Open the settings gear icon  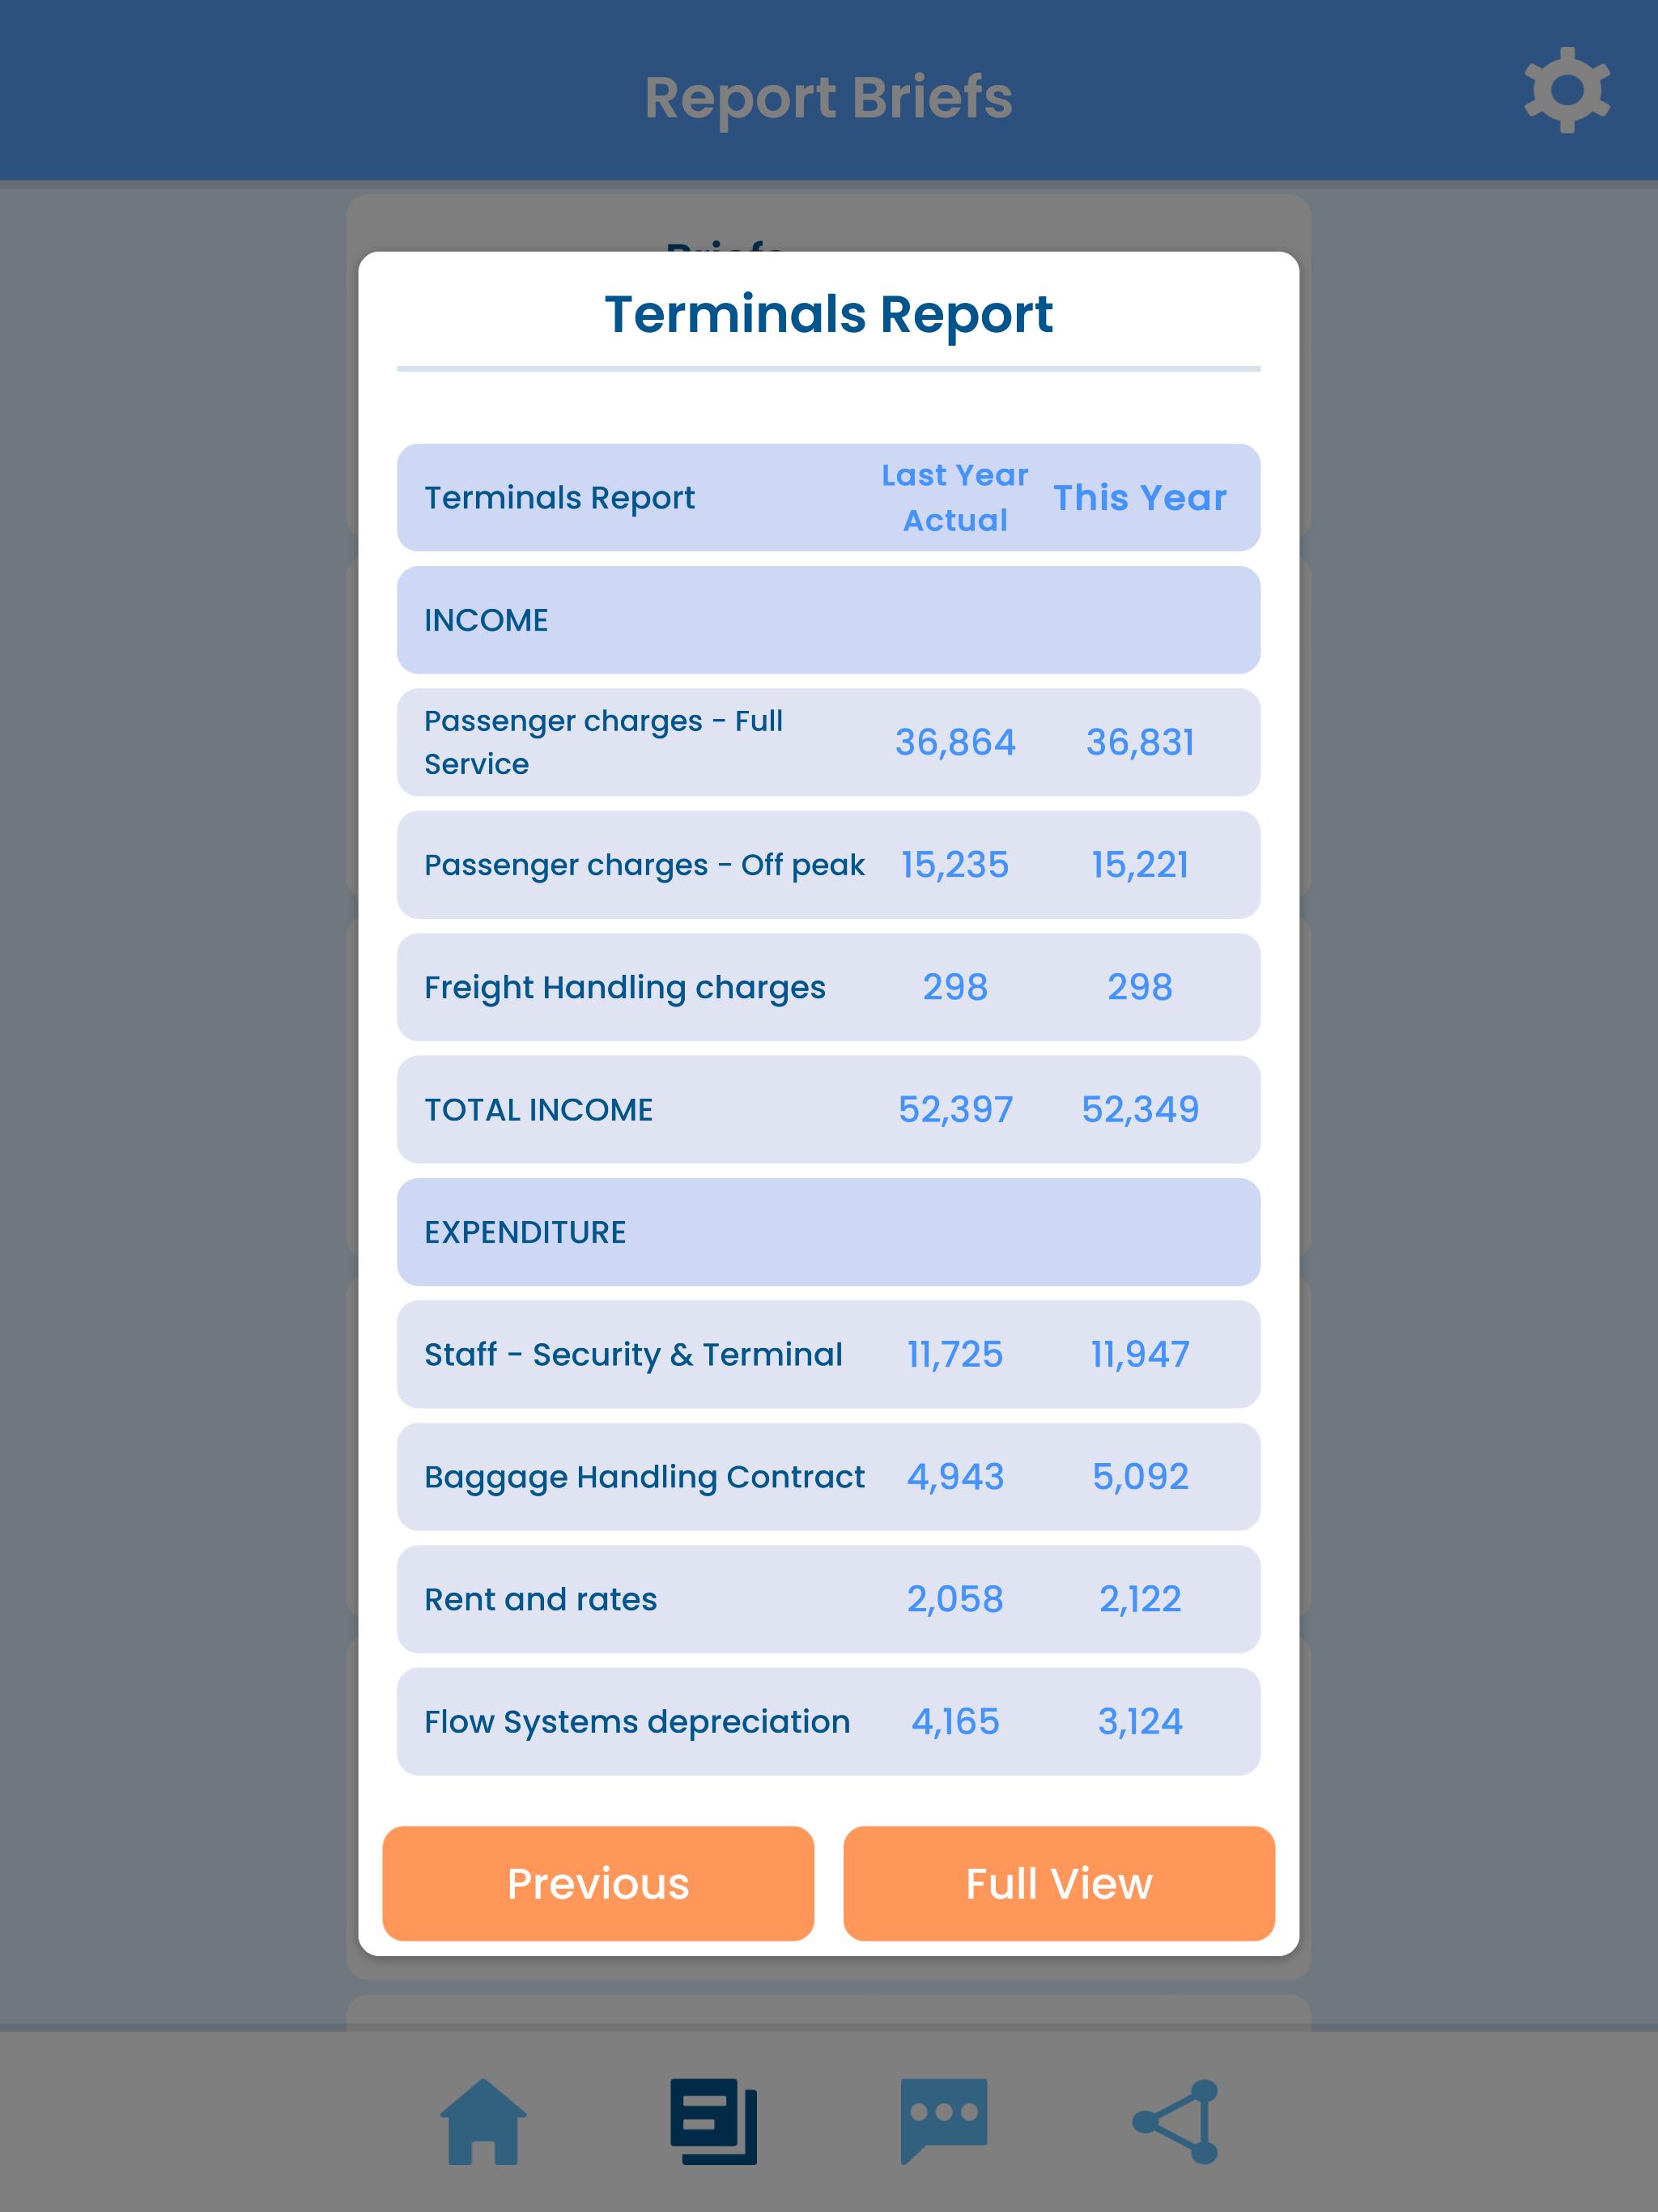pos(1566,90)
